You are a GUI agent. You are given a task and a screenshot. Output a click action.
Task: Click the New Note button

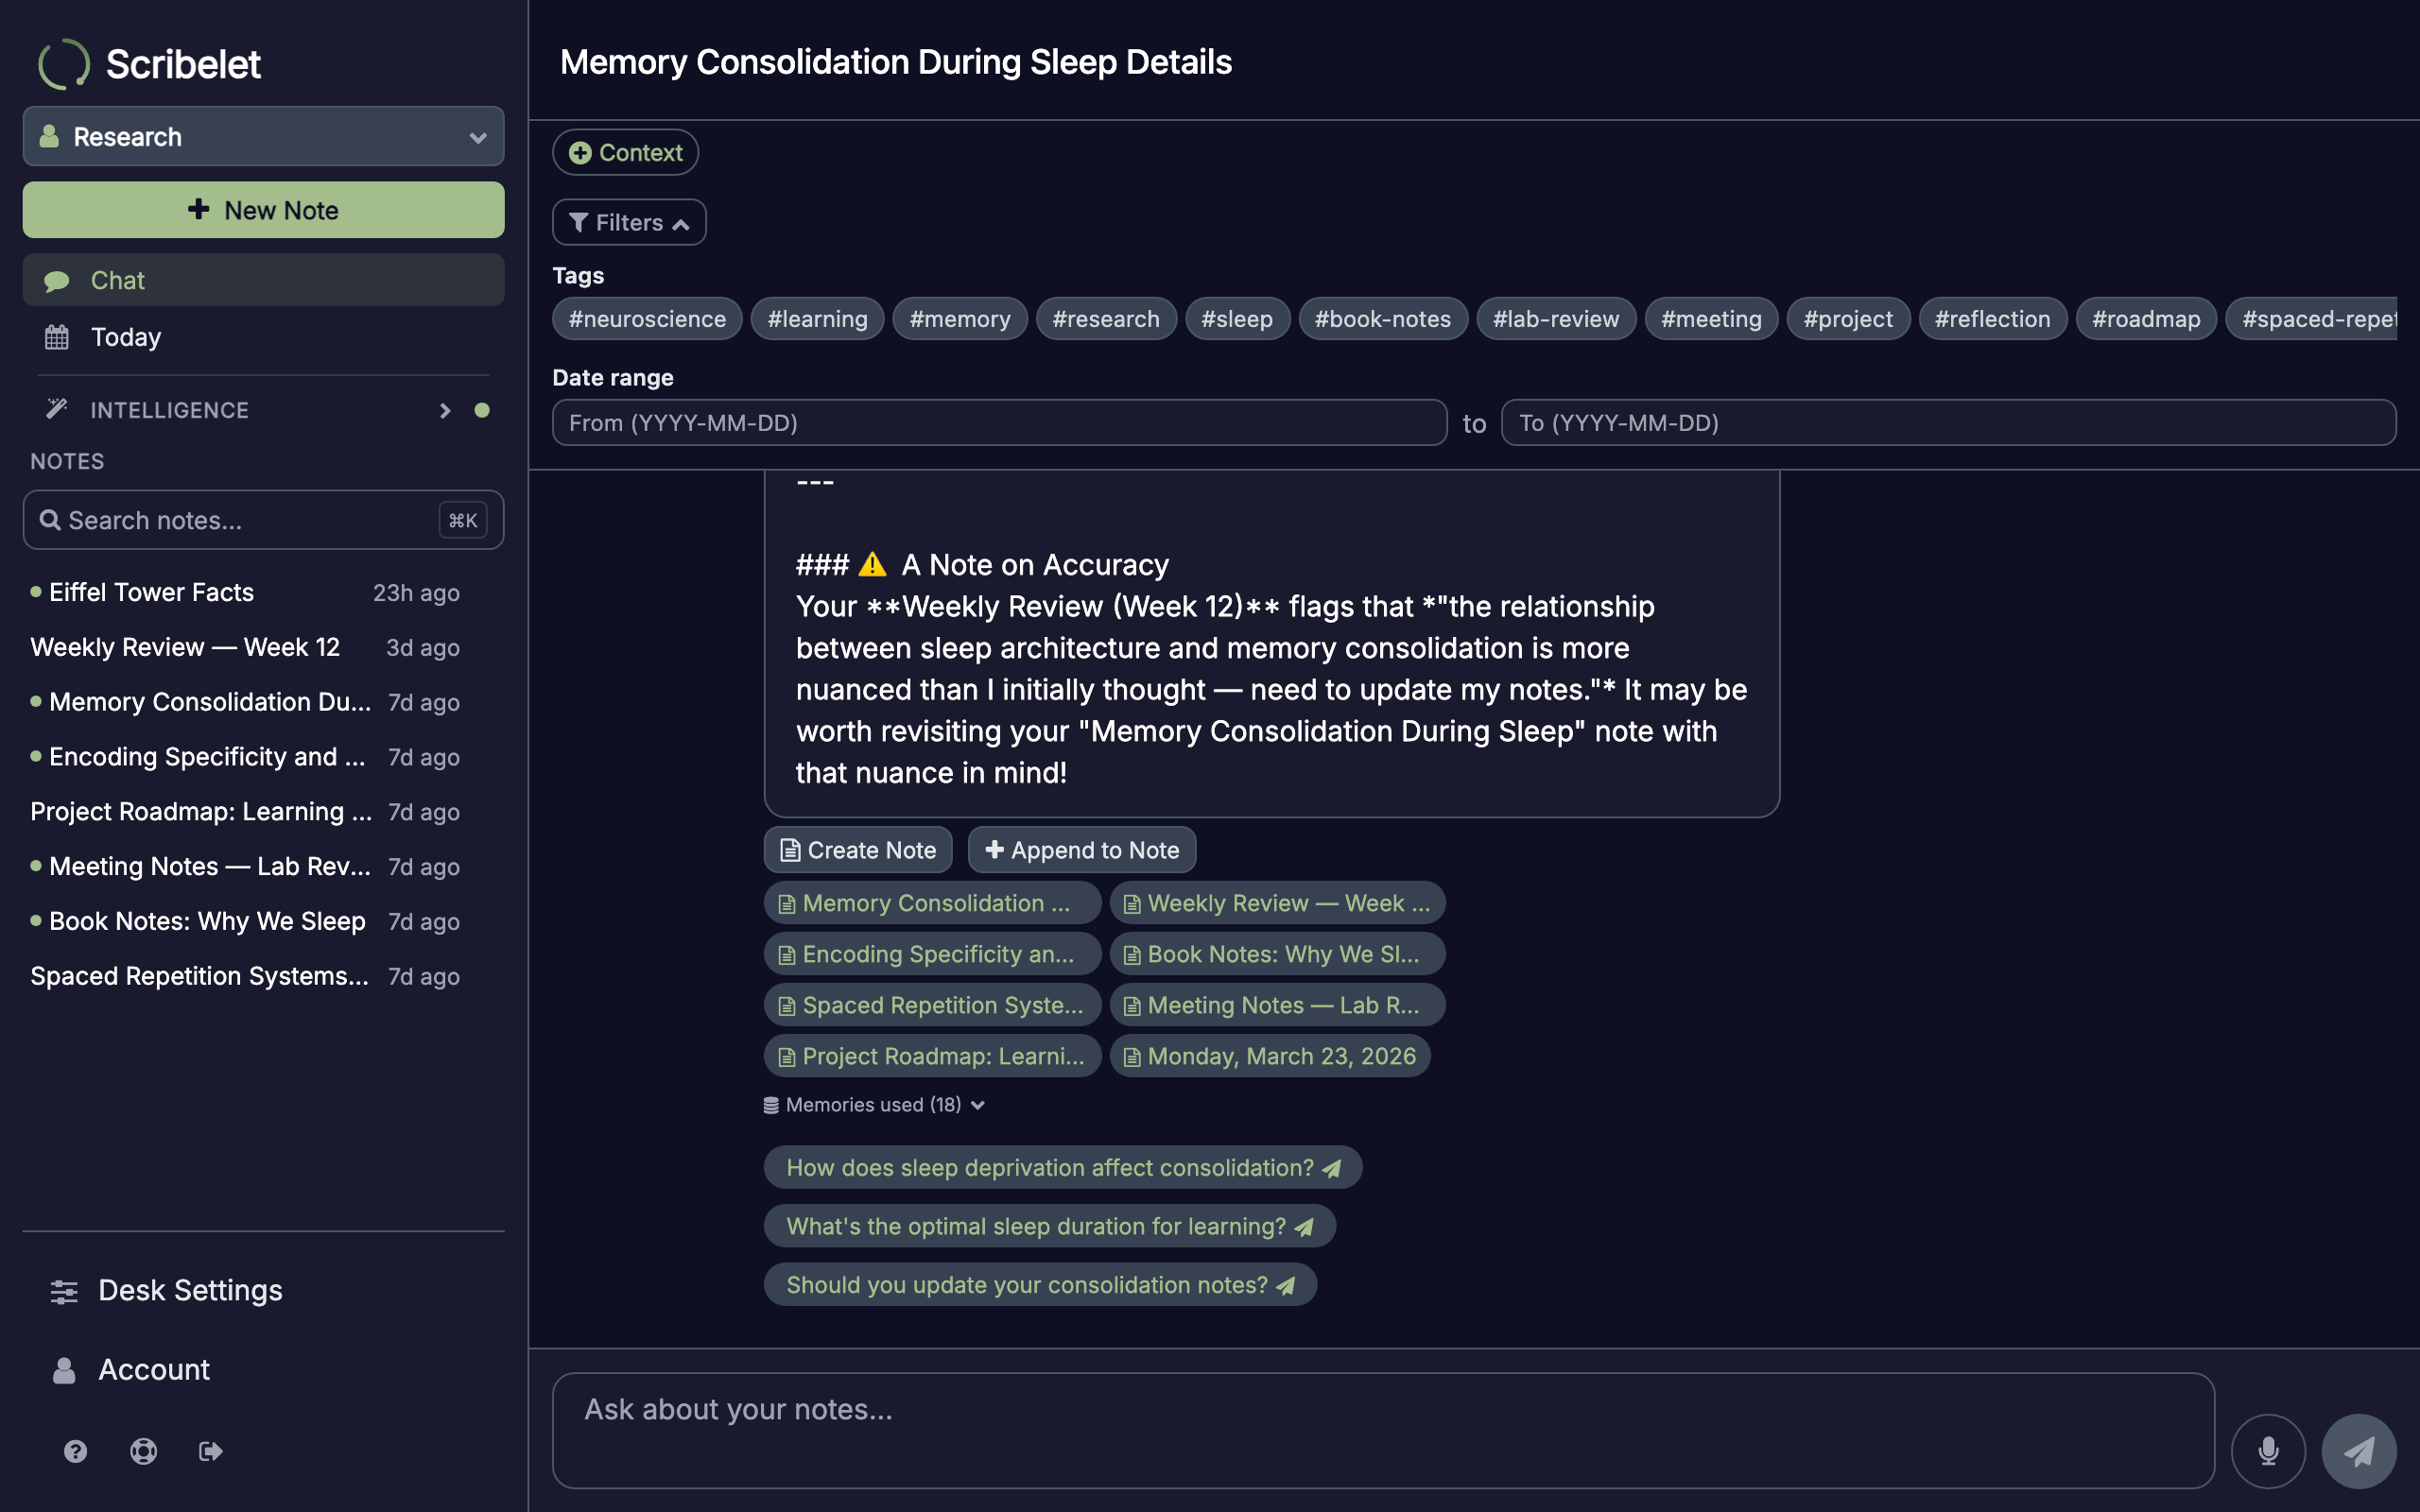(263, 210)
